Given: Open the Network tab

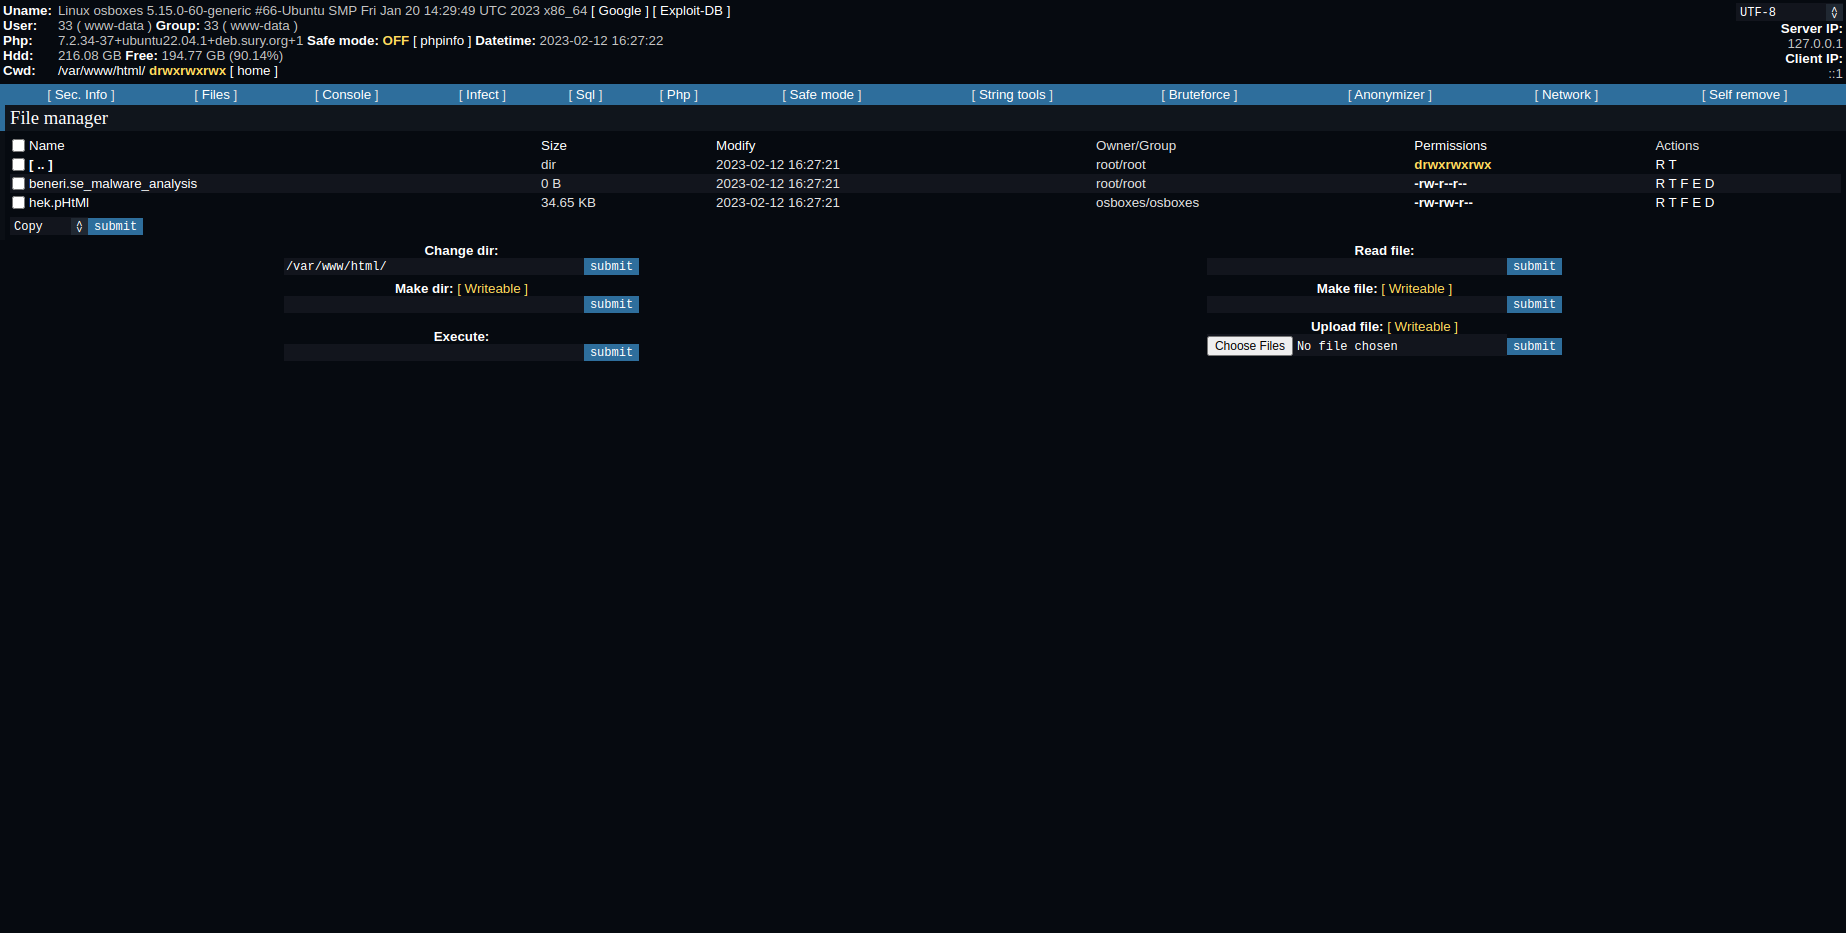Looking at the screenshot, I should coord(1566,95).
